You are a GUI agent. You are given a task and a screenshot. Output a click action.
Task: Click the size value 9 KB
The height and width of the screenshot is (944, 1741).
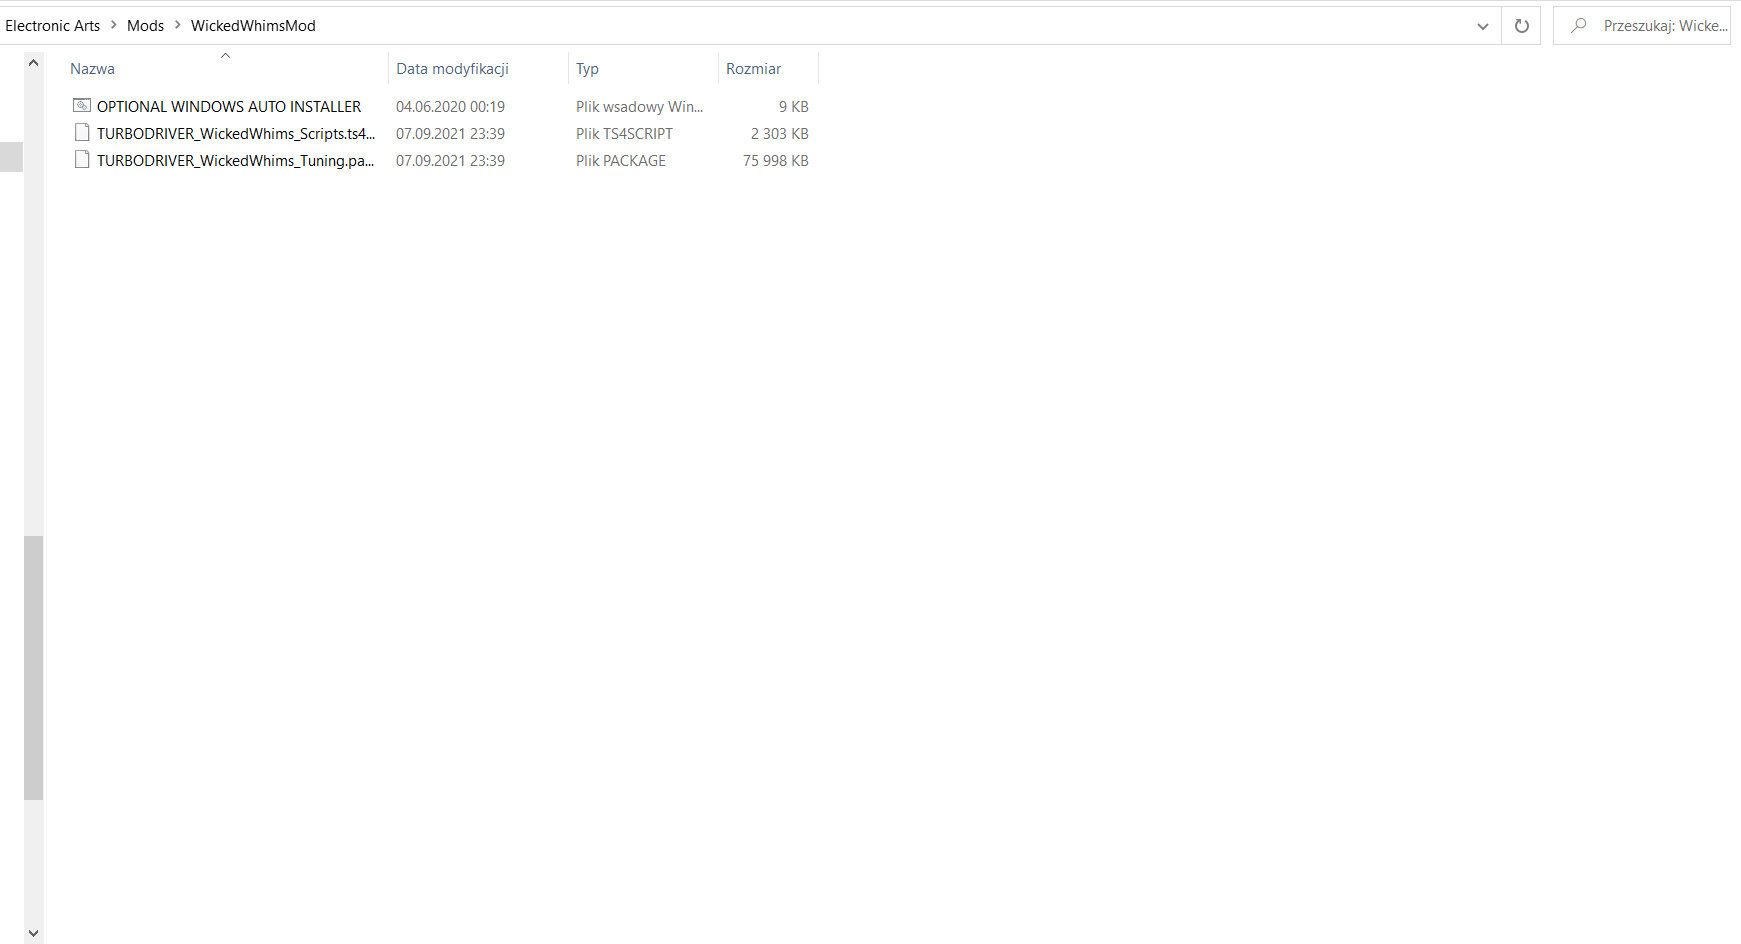[793, 106]
